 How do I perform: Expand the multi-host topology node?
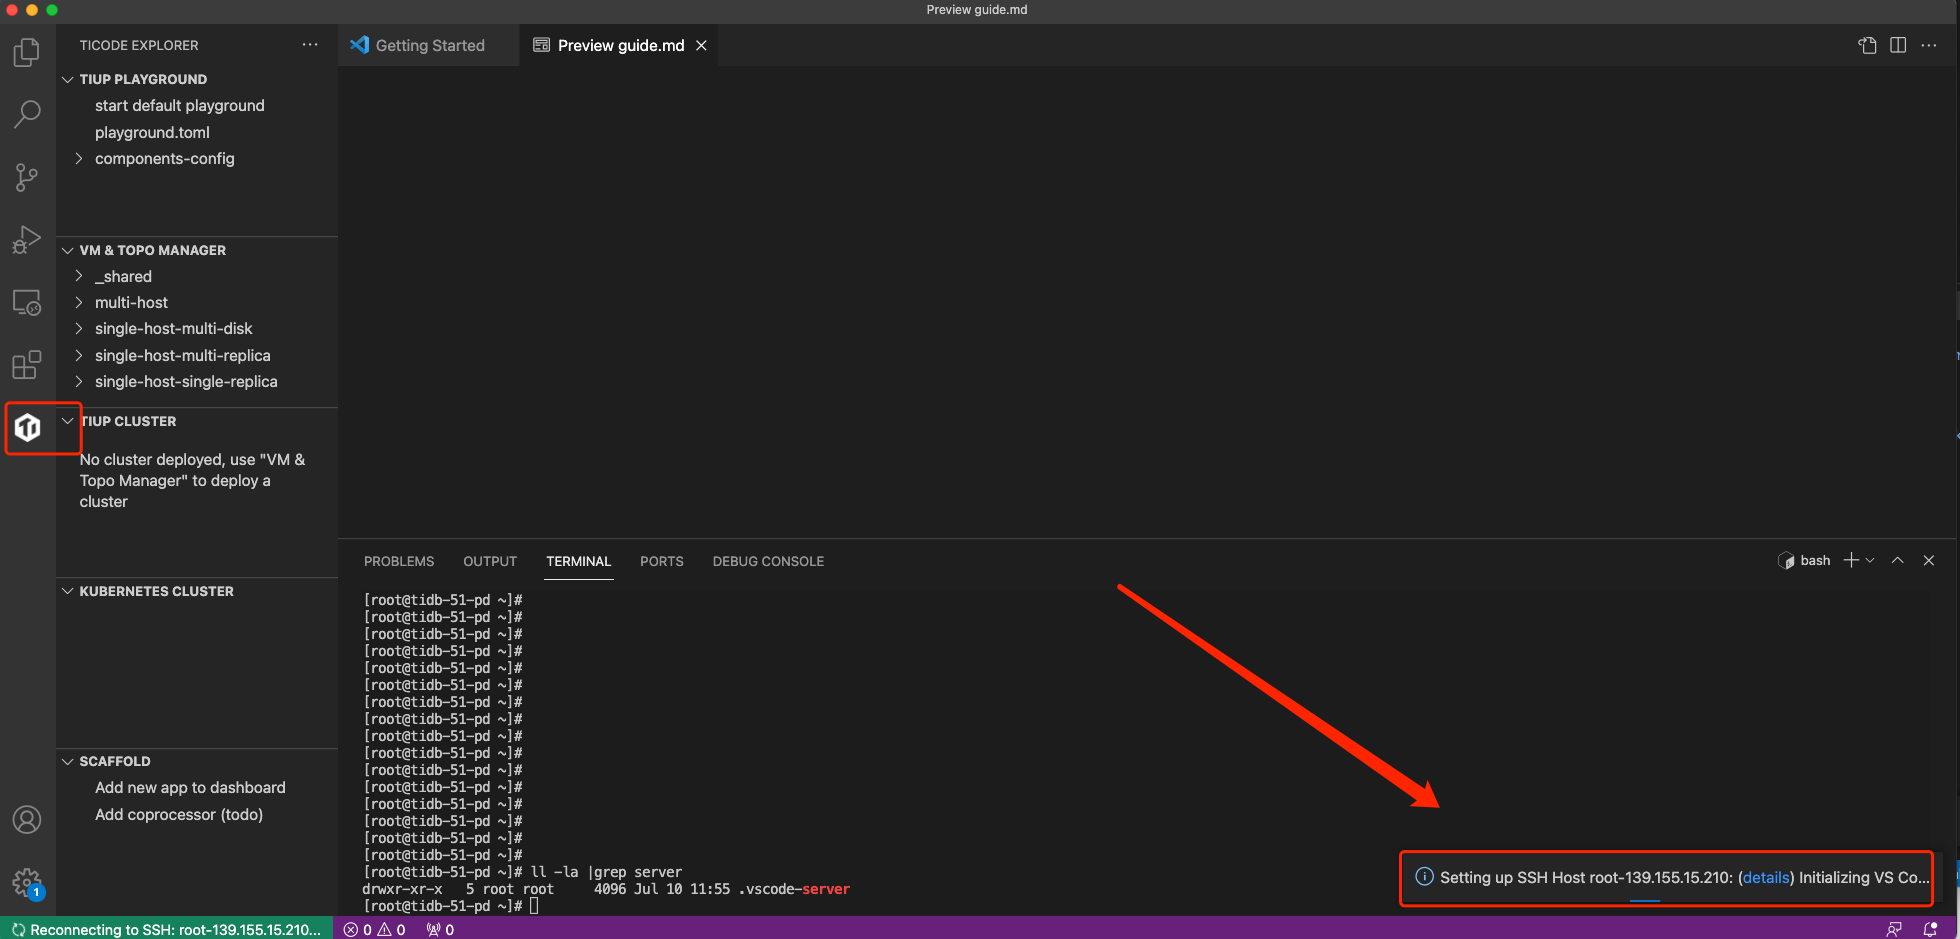pyautogui.click(x=79, y=302)
